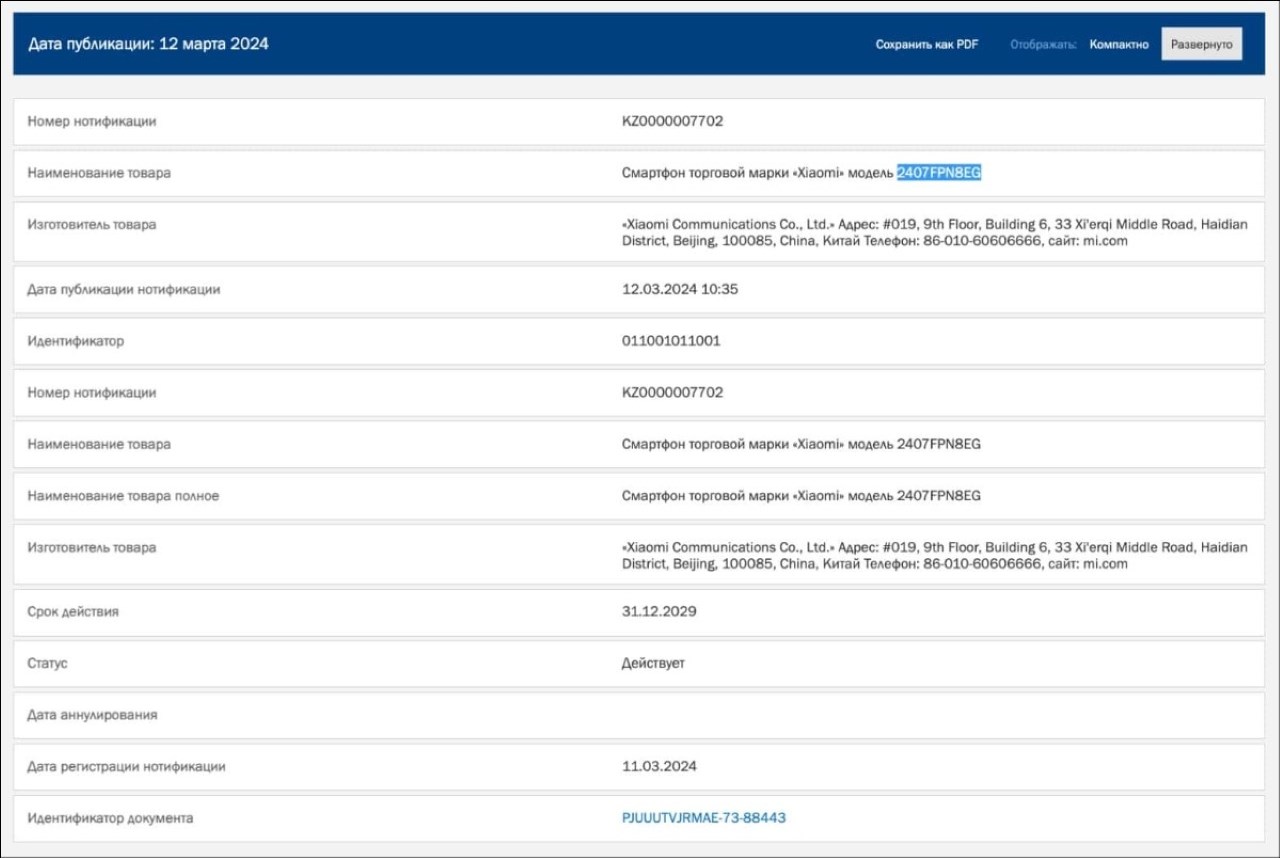The width and height of the screenshot is (1280, 858).
Task: Click the 'Дата аннулирования' row label
Action: coord(92,715)
